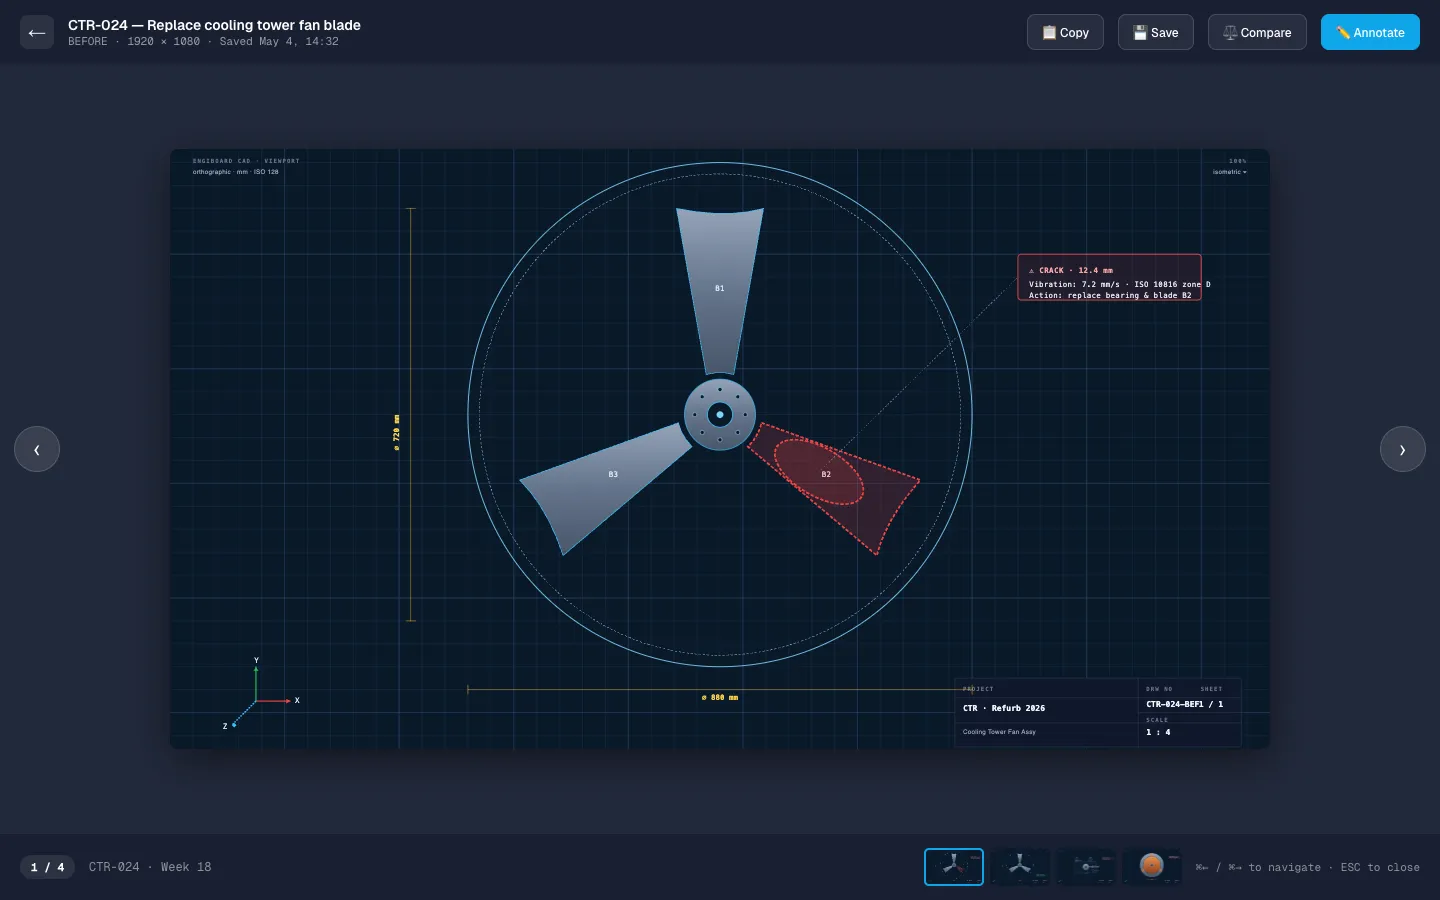Click the B2 label on the red blade
Viewport: 1440px width, 900px height.
pos(826,474)
